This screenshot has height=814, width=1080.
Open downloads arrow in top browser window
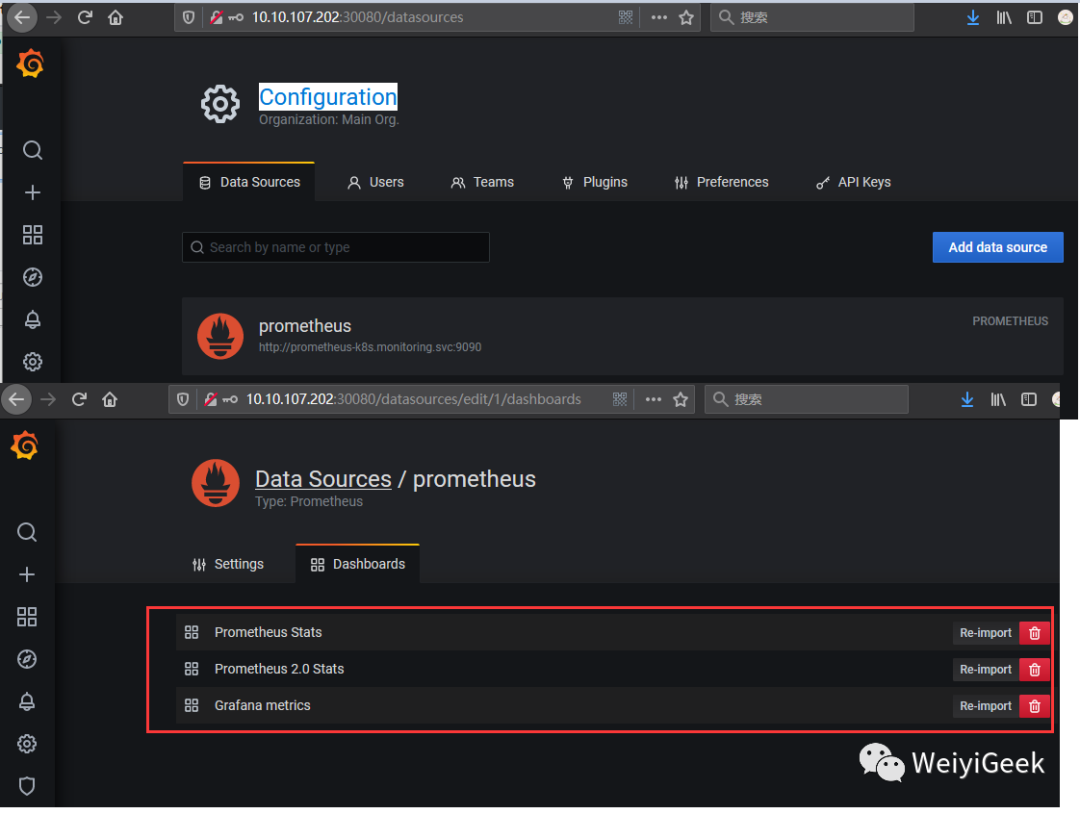[973, 17]
